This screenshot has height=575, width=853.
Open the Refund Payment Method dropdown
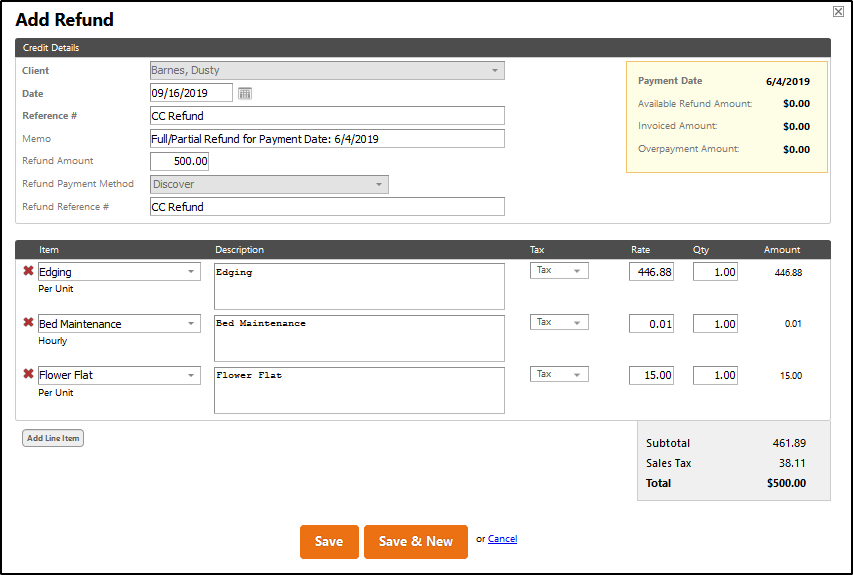[378, 185]
